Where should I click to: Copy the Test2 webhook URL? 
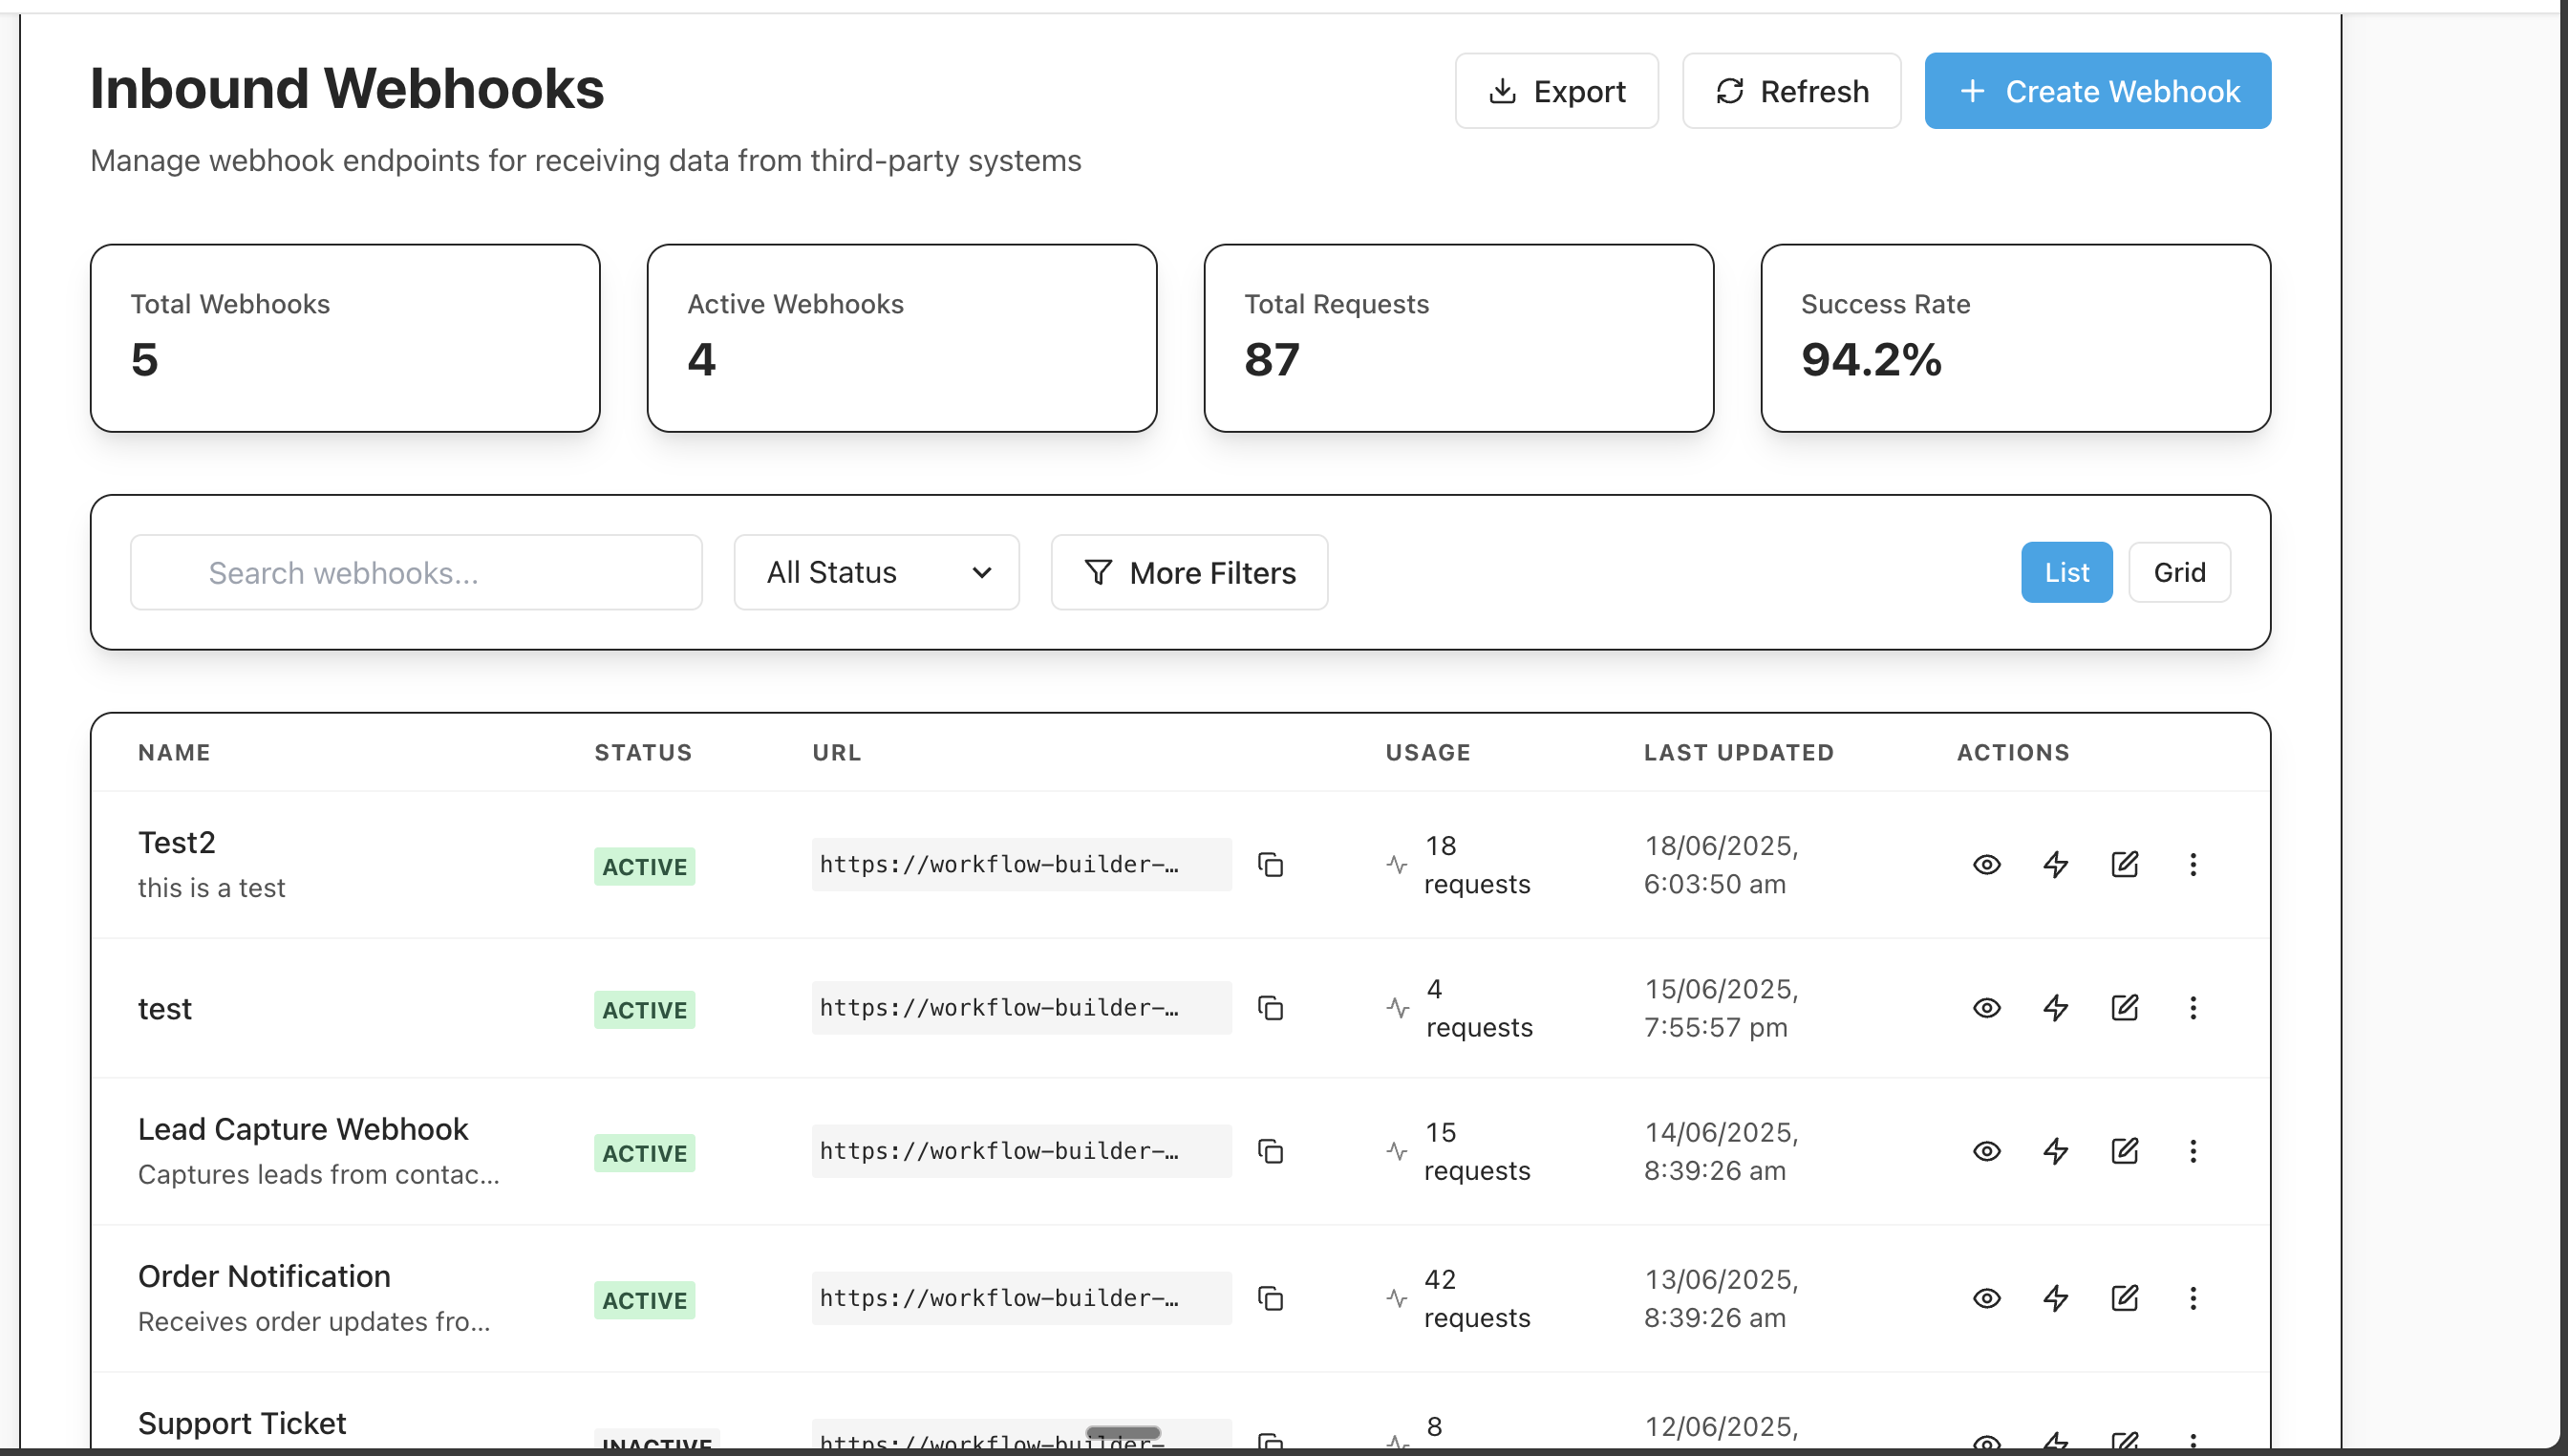pyautogui.click(x=1270, y=864)
